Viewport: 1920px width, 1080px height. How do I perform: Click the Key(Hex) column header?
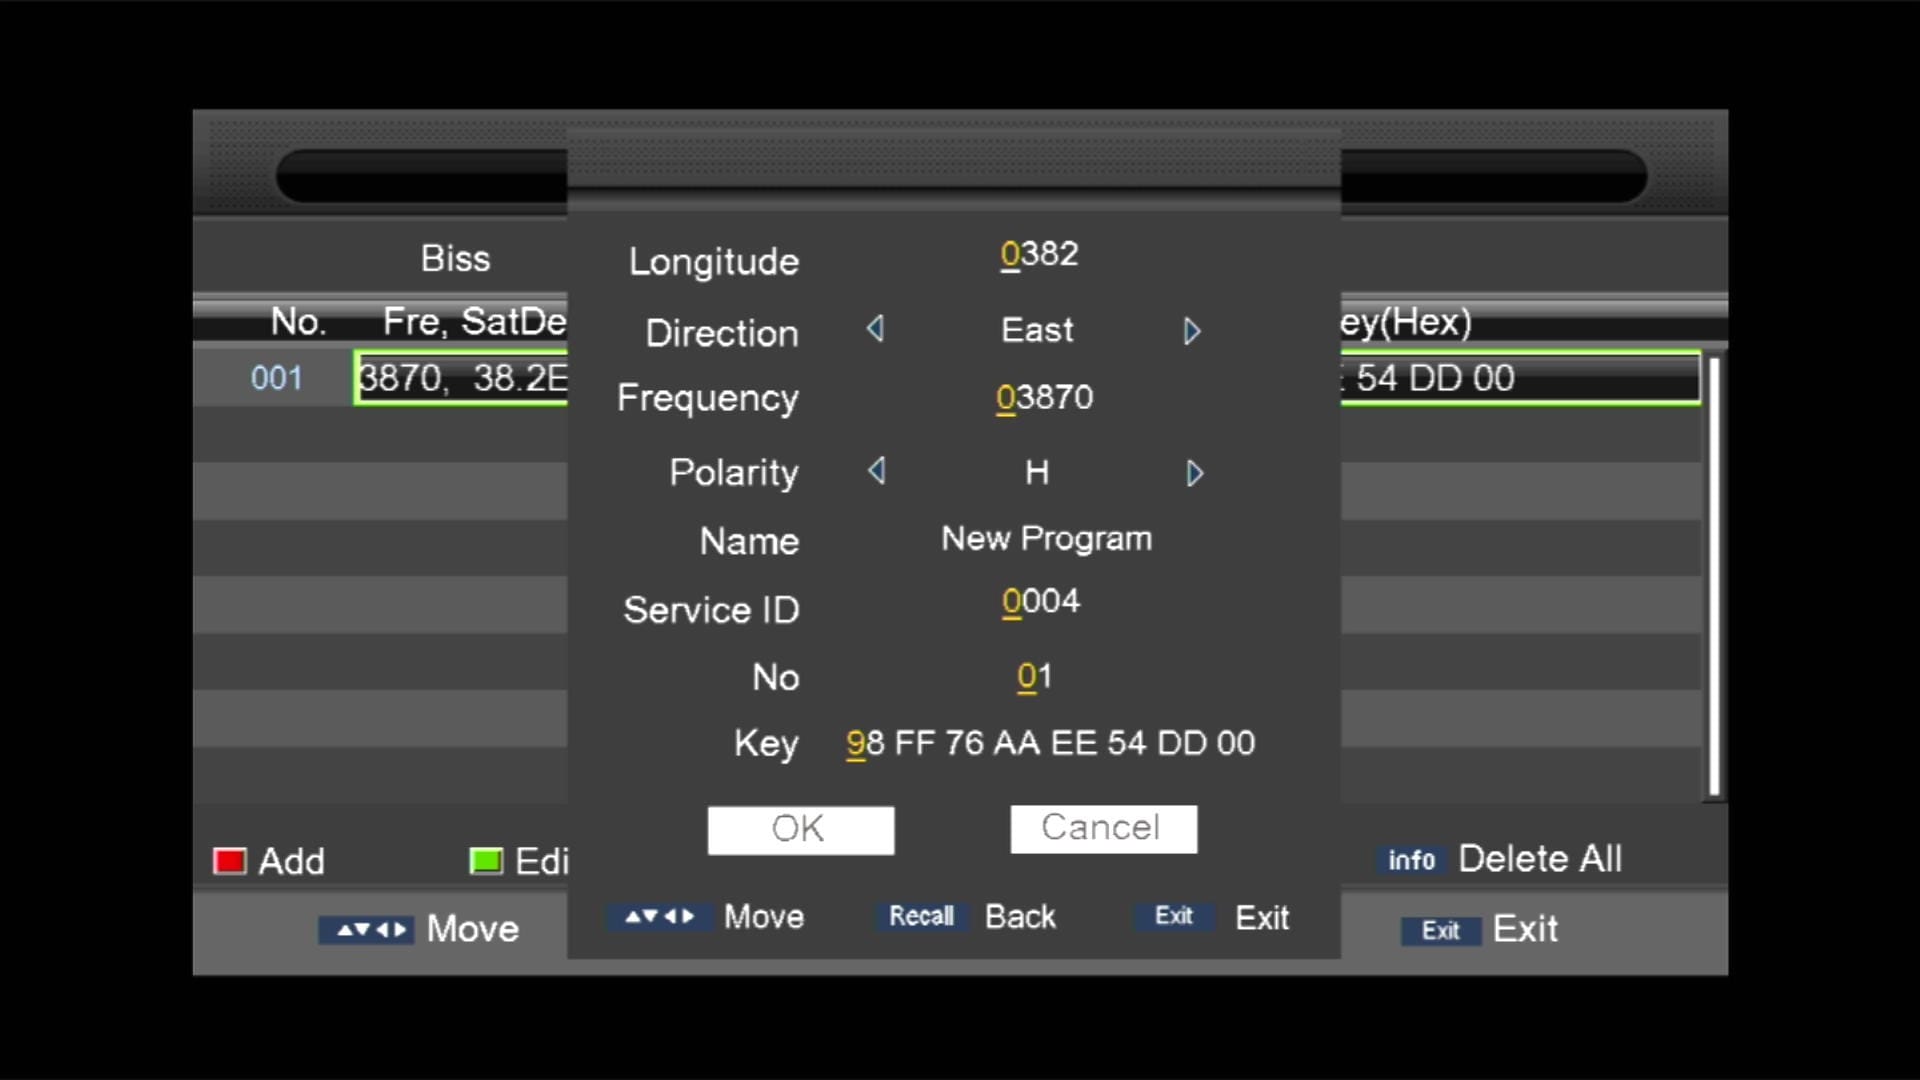[1405, 322]
